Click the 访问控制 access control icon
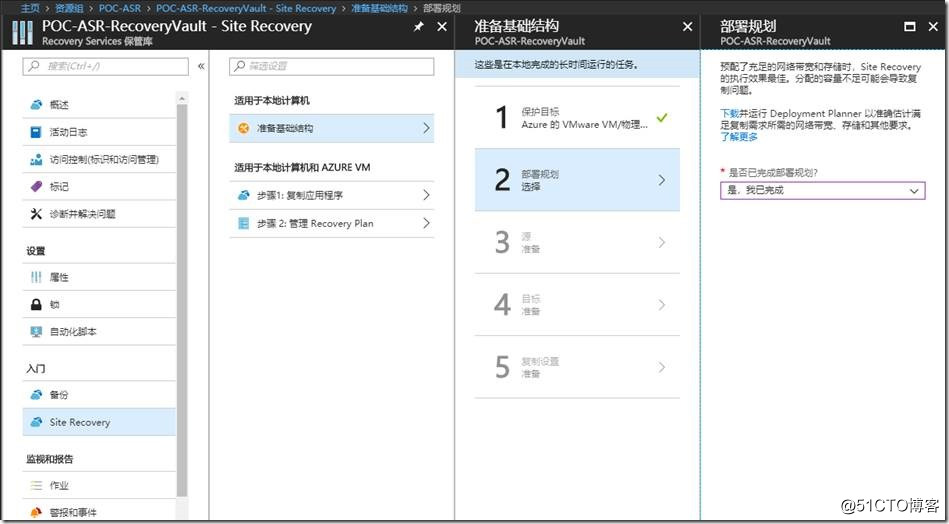Image resolution: width=949 pixels, height=524 pixels. click(x=36, y=160)
